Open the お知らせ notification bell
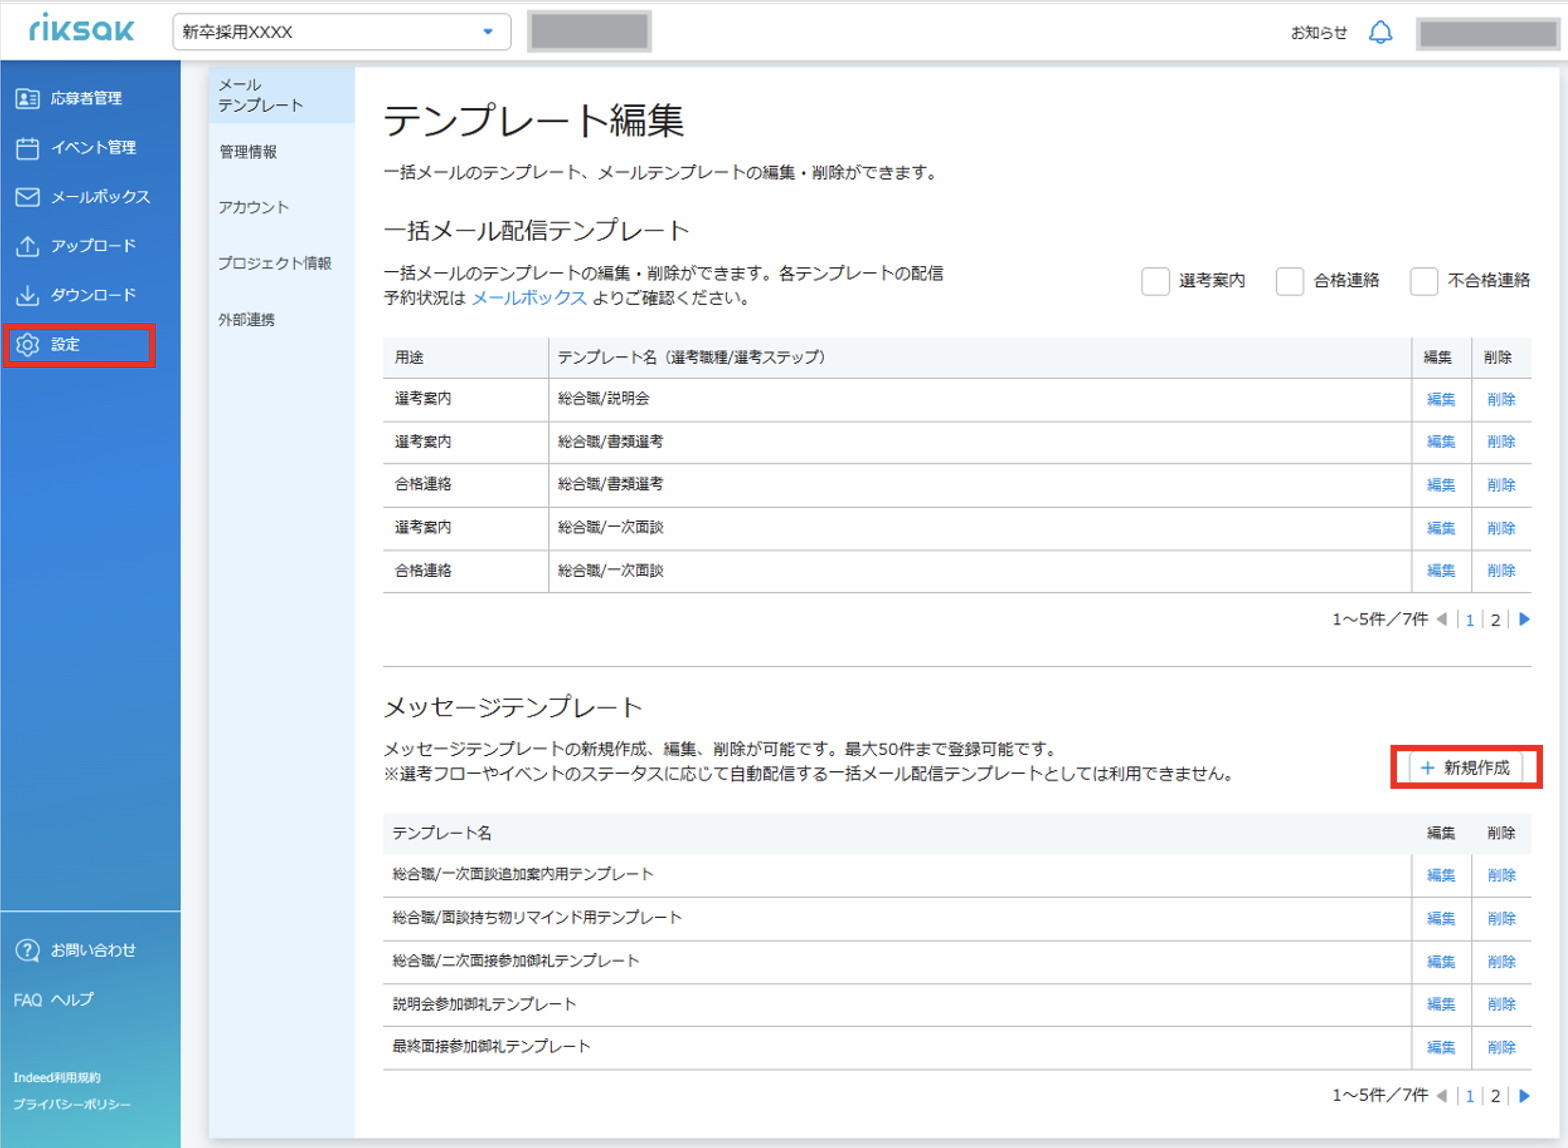This screenshot has height=1148, width=1568. pos(1380,32)
